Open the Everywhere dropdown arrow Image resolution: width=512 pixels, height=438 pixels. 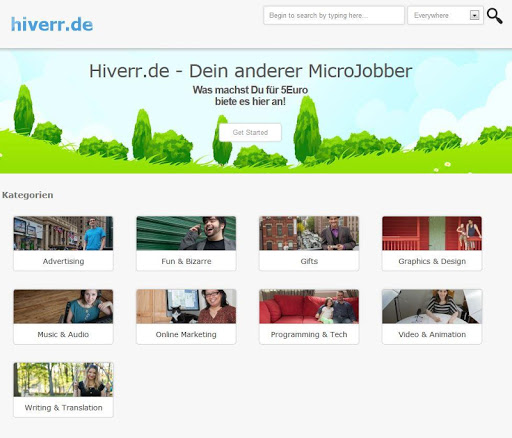coord(474,15)
